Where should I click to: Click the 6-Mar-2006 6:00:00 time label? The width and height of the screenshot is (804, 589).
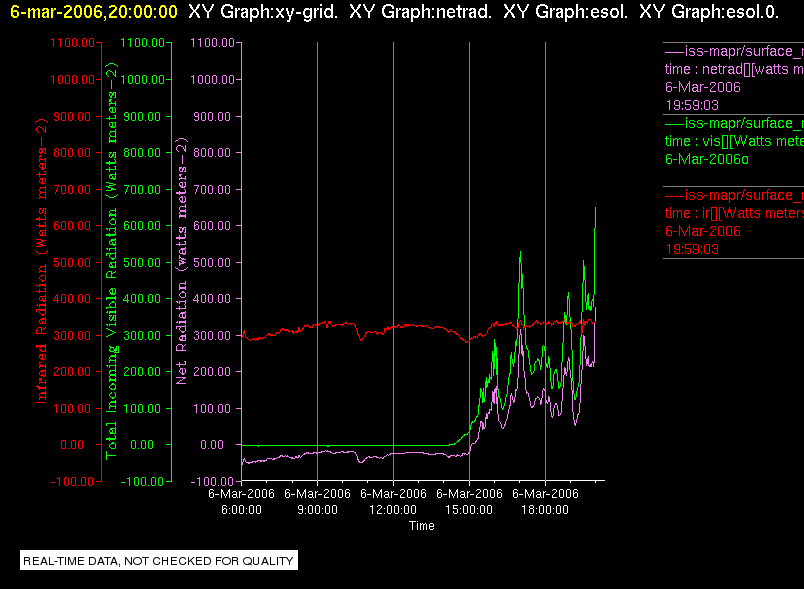pos(242,502)
